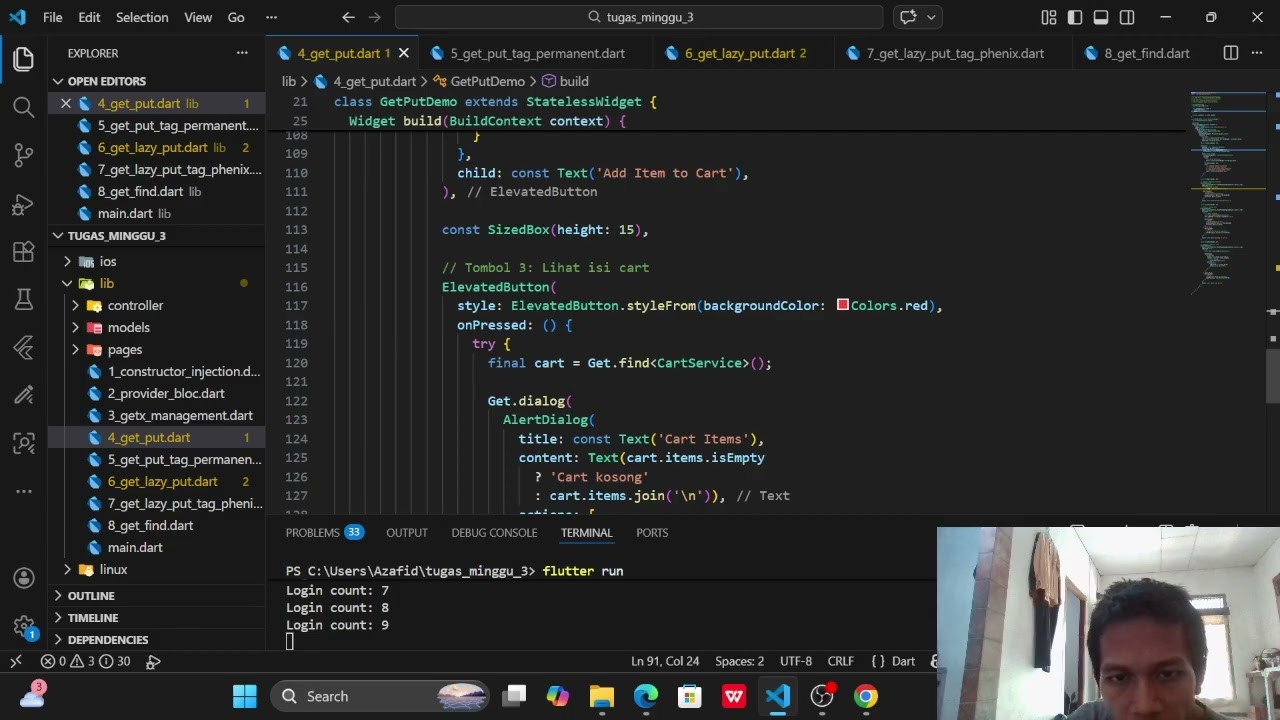This screenshot has width=1280, height=720.
Task: Open Google Chrome from taskbar
Action: click(866, 696)
